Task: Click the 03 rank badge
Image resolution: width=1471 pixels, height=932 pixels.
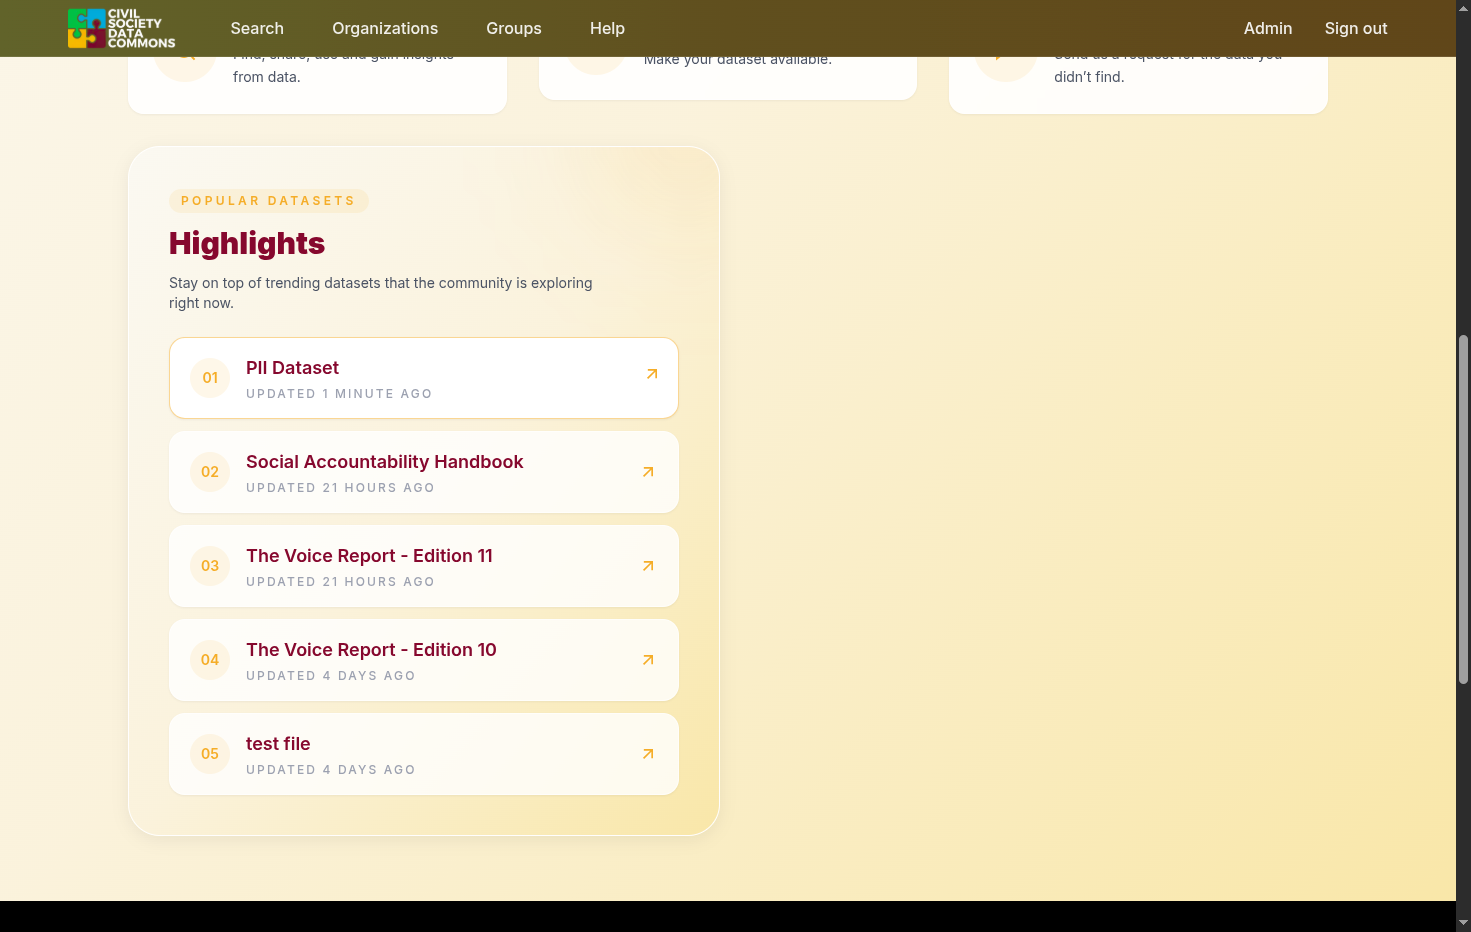Action: [x=210, y=566]
